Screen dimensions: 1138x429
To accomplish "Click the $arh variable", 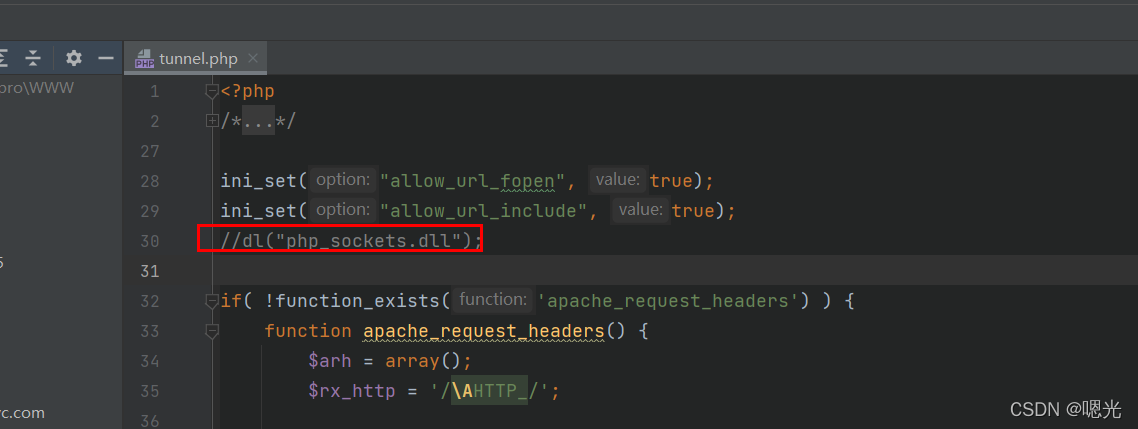I will tap(330, 361).
